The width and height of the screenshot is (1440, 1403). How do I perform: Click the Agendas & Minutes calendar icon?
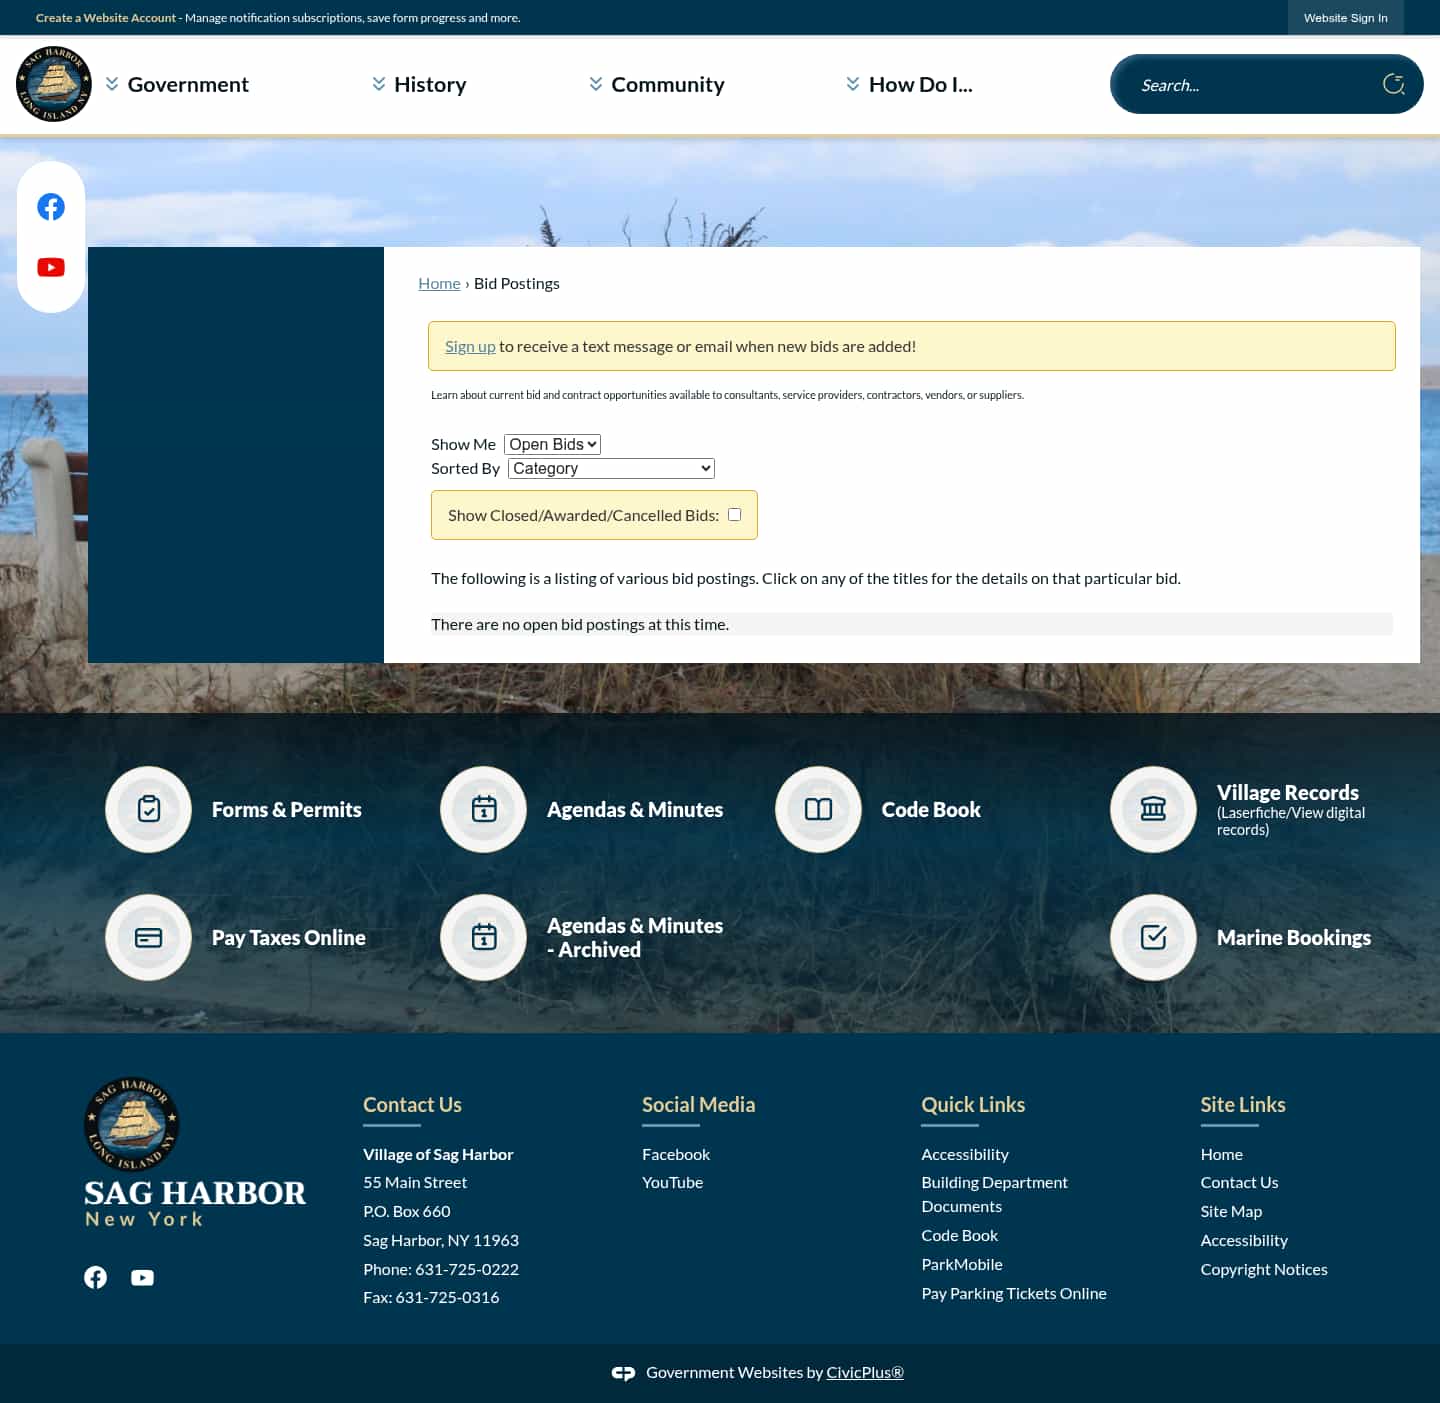coord(483,809)
